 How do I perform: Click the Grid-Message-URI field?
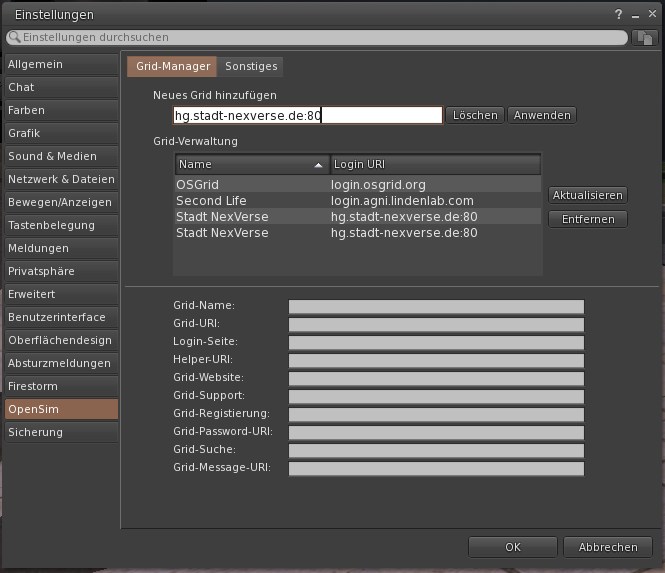[436, 468]
